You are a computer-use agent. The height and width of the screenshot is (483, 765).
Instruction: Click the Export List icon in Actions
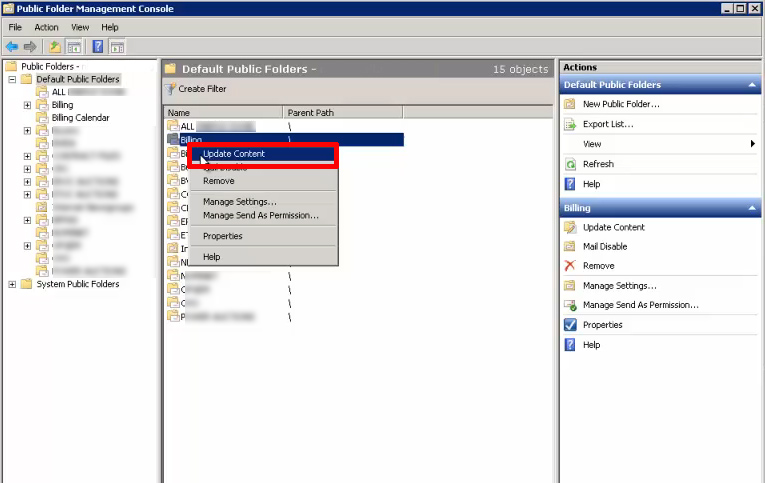pyautogui.click(x=570, y=124)
